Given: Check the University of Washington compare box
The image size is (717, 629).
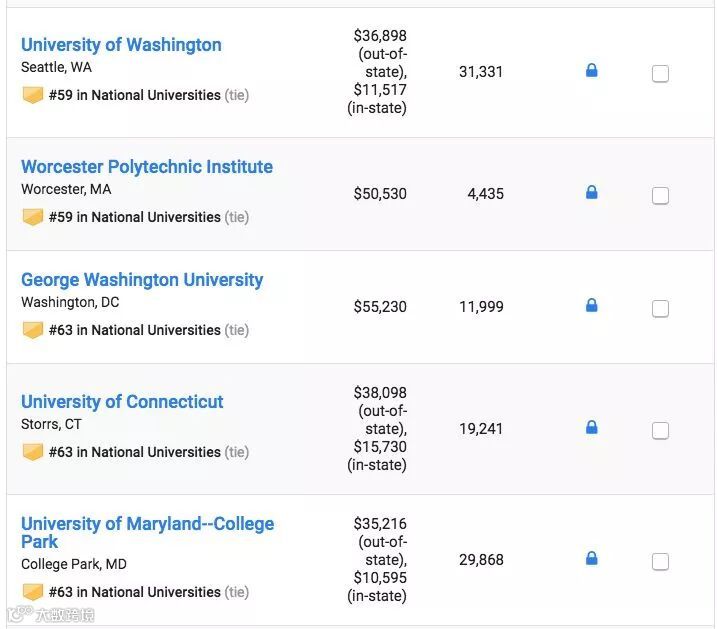Looking at the screenshot, I should coord(660,73).
